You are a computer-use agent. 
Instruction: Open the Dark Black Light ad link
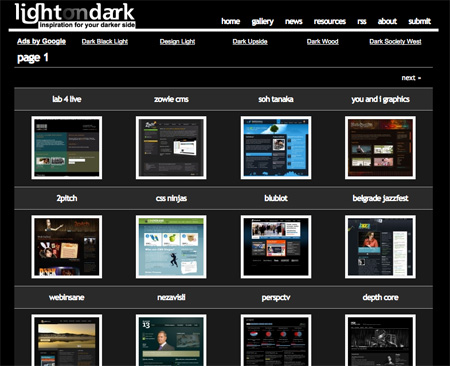[x=105, y=42]
